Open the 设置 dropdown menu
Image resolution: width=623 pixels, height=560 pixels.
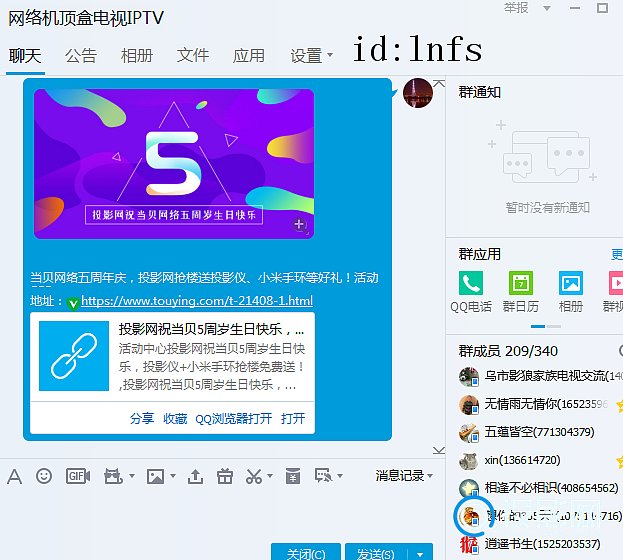(x=311, y=56)
